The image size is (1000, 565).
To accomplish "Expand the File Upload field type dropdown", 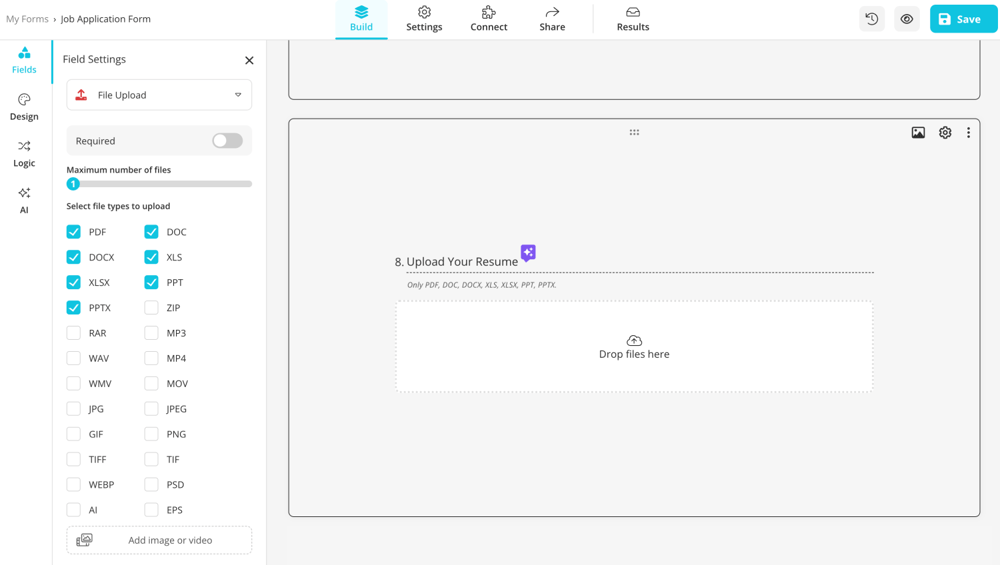I will point(159,95).
